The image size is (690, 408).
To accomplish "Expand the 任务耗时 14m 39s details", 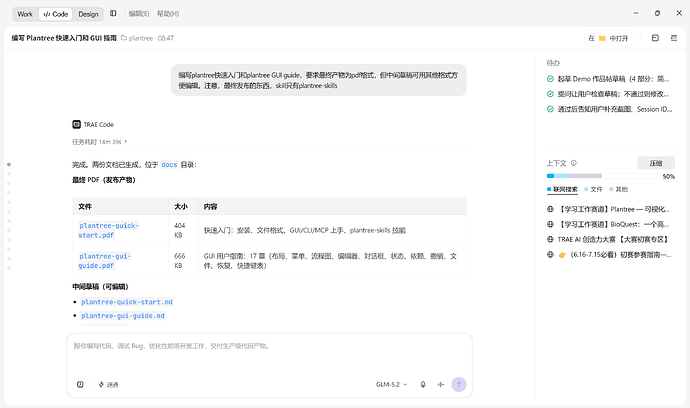I will click(99, 142).
